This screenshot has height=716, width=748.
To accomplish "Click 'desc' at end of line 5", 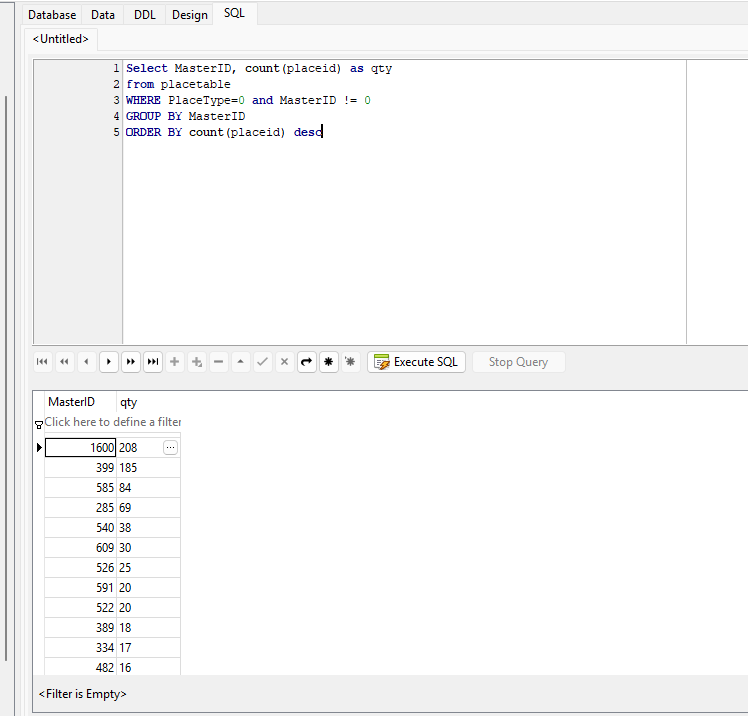I will (x=308, y=132).
